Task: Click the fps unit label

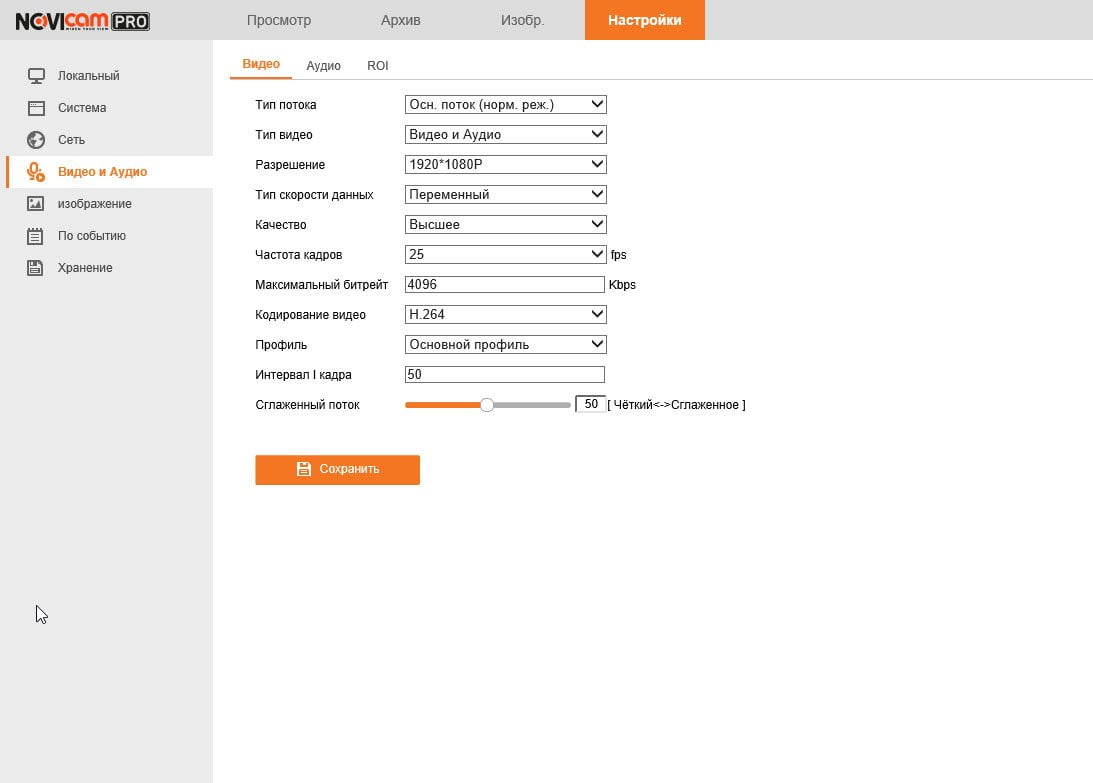Action: 618,255
